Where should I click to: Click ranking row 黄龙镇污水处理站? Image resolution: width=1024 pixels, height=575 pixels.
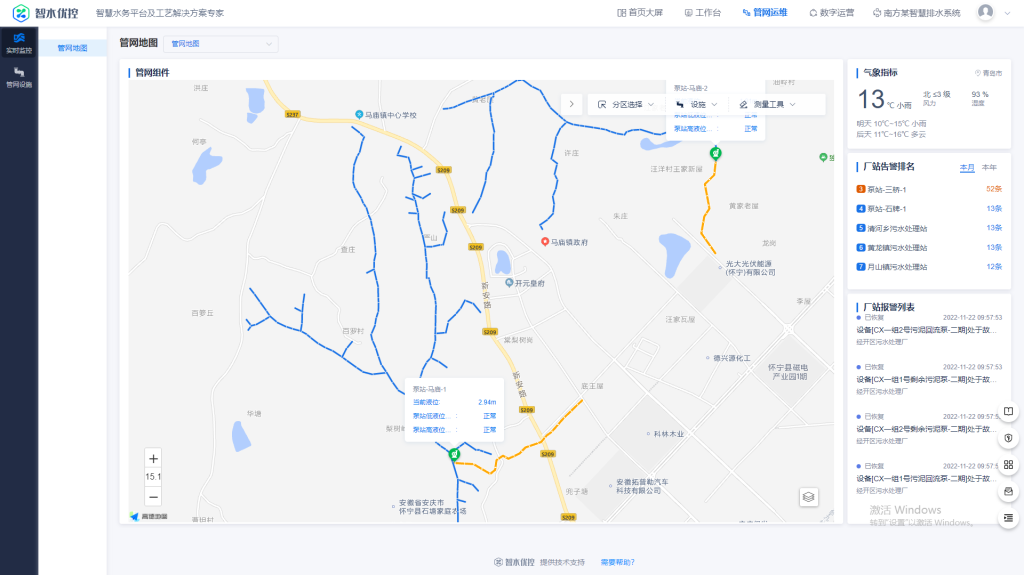(929, 248)
